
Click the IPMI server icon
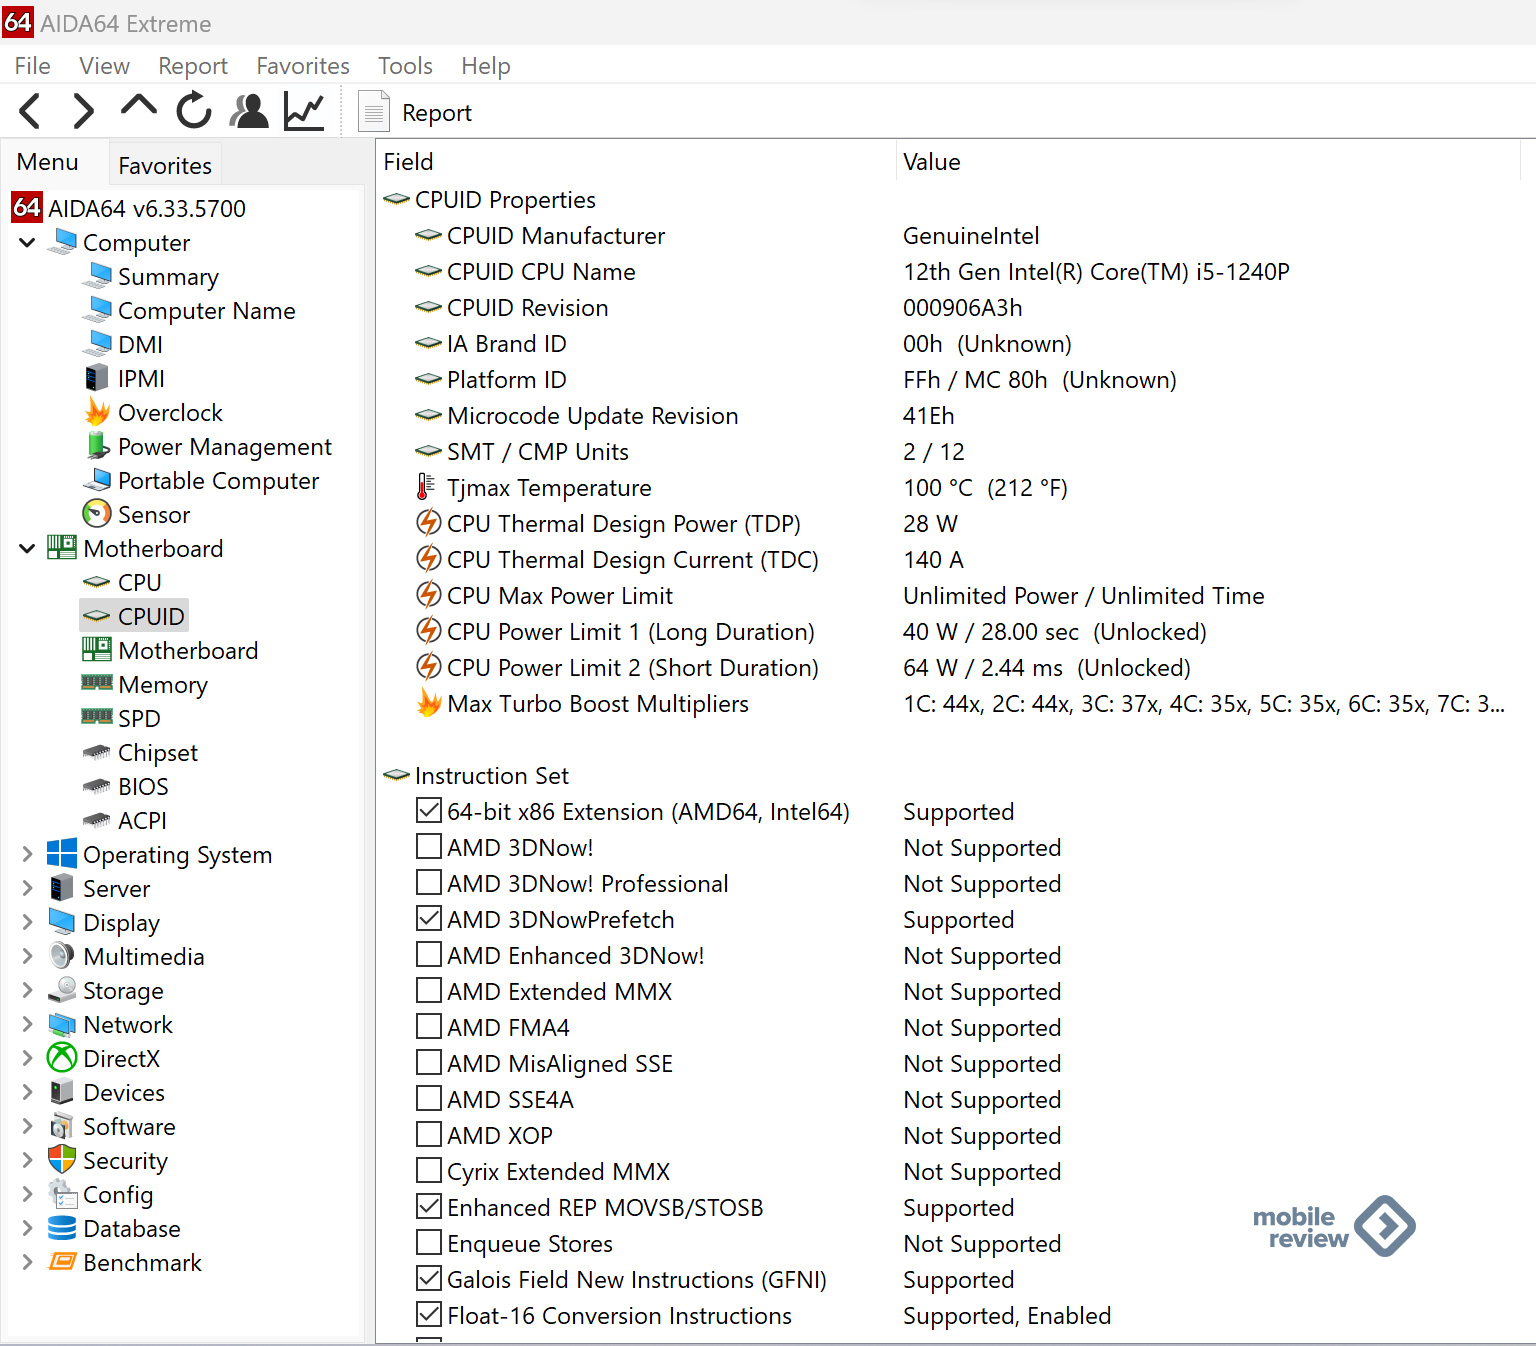click(x=97, y=378)
